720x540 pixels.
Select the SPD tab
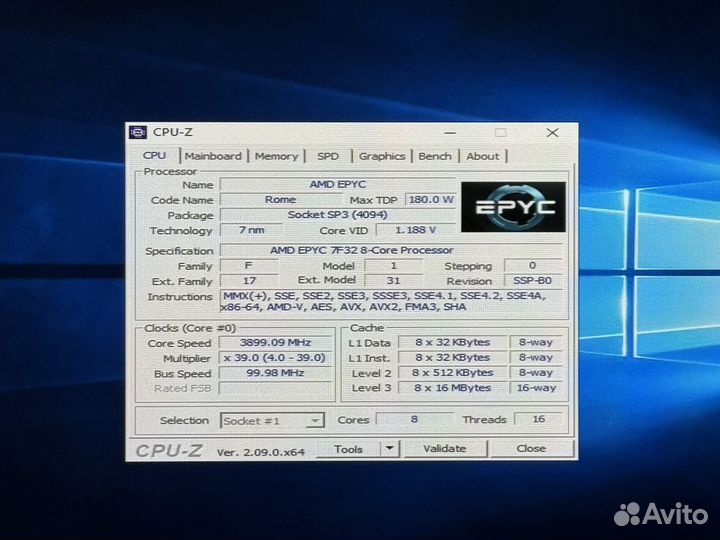click(328, 156)
